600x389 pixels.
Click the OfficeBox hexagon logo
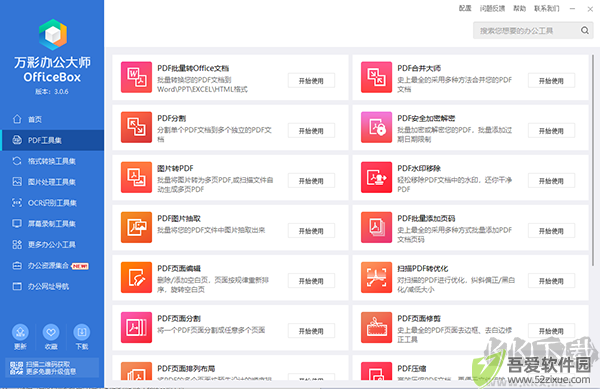click(x=53, y=34)
